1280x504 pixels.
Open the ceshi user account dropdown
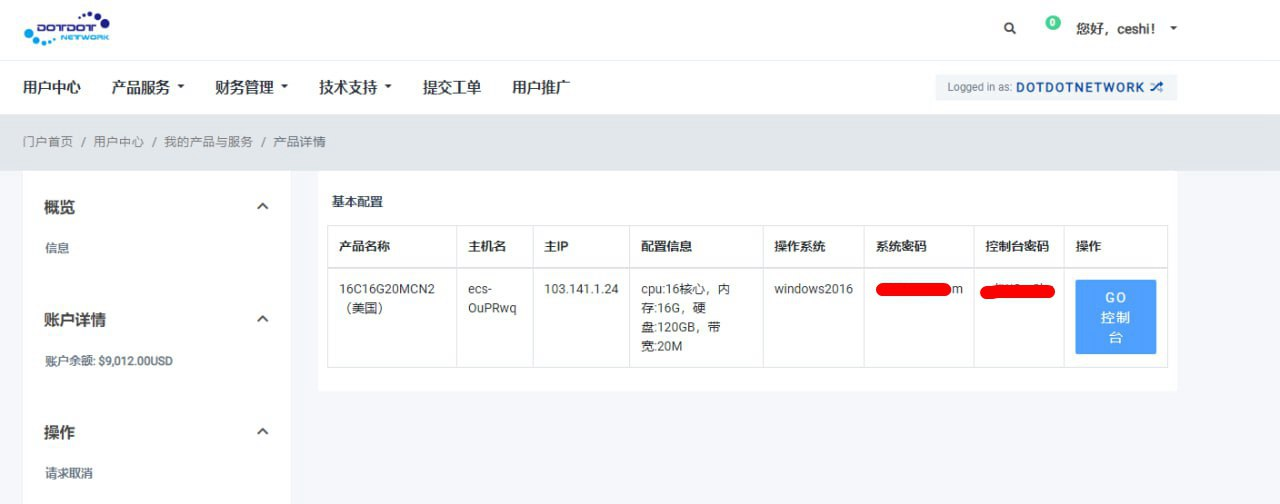(1126, 29)
